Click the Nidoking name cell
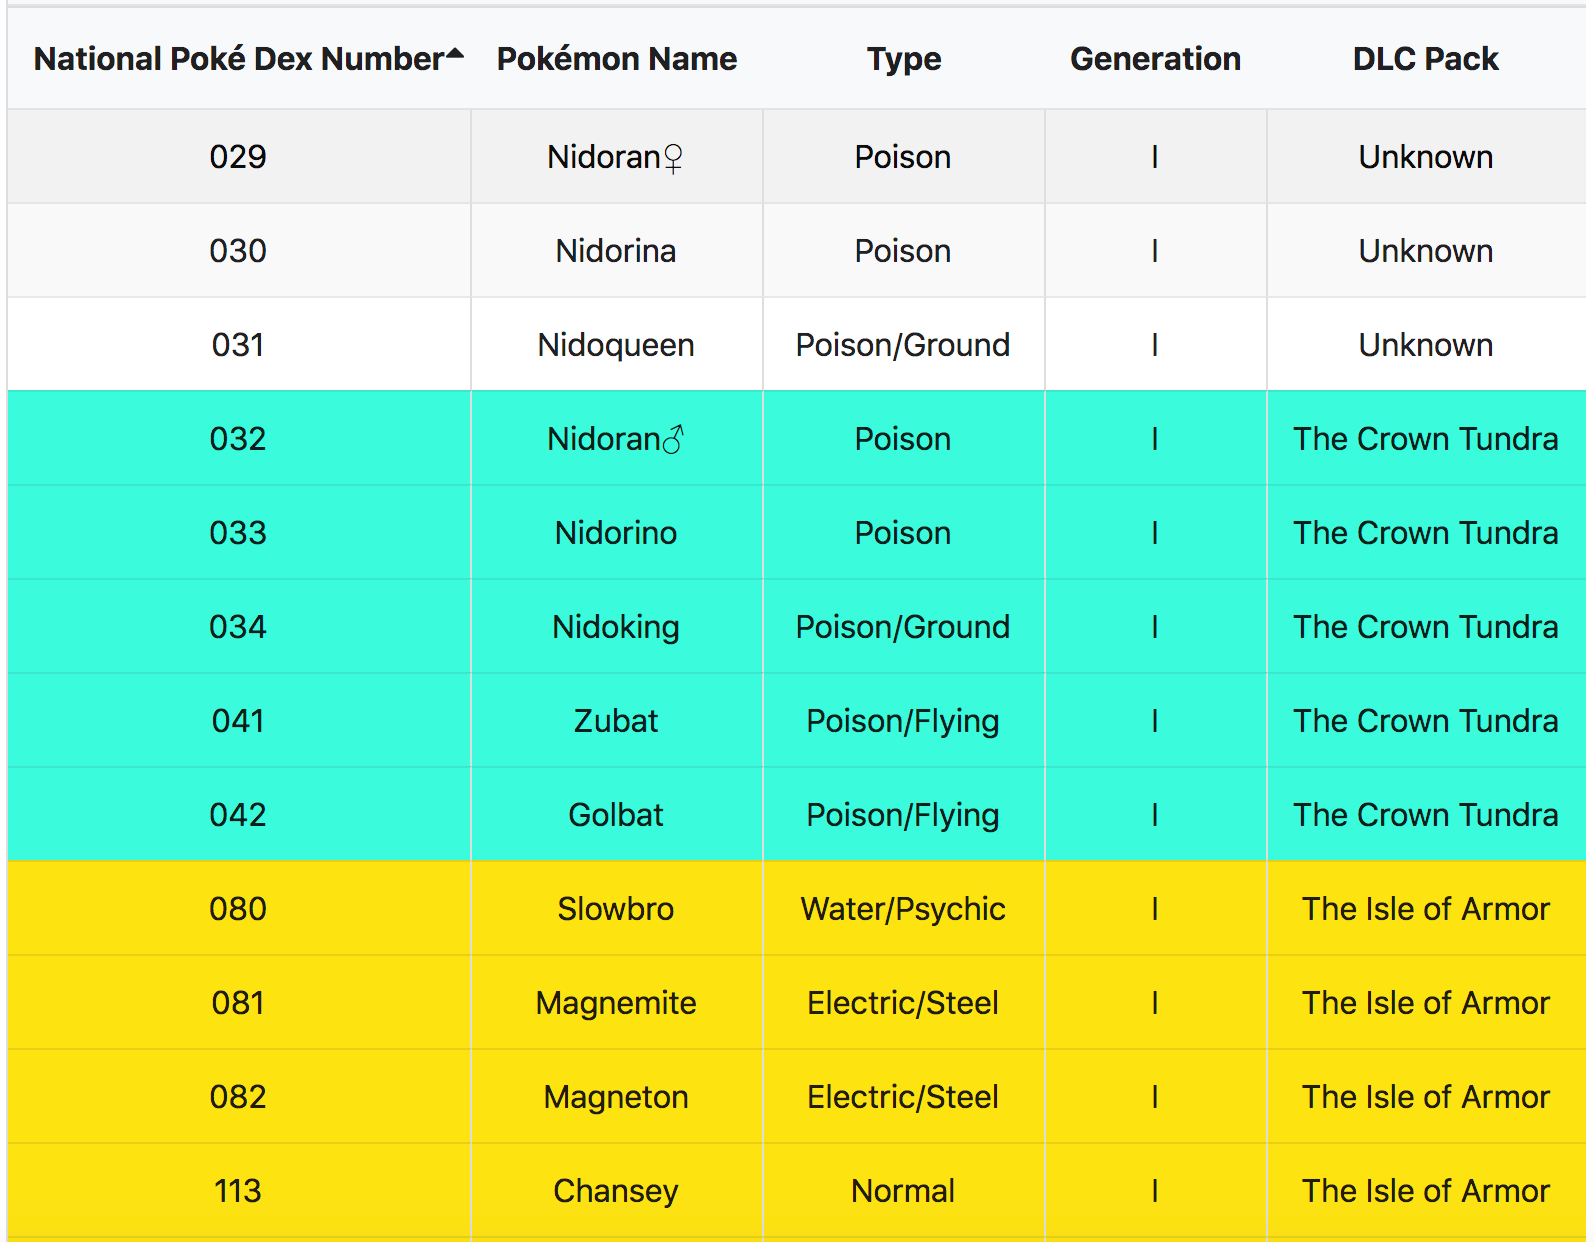Image resolution: width=1594 pixels, height=1242 pixels. click(616, 627)
